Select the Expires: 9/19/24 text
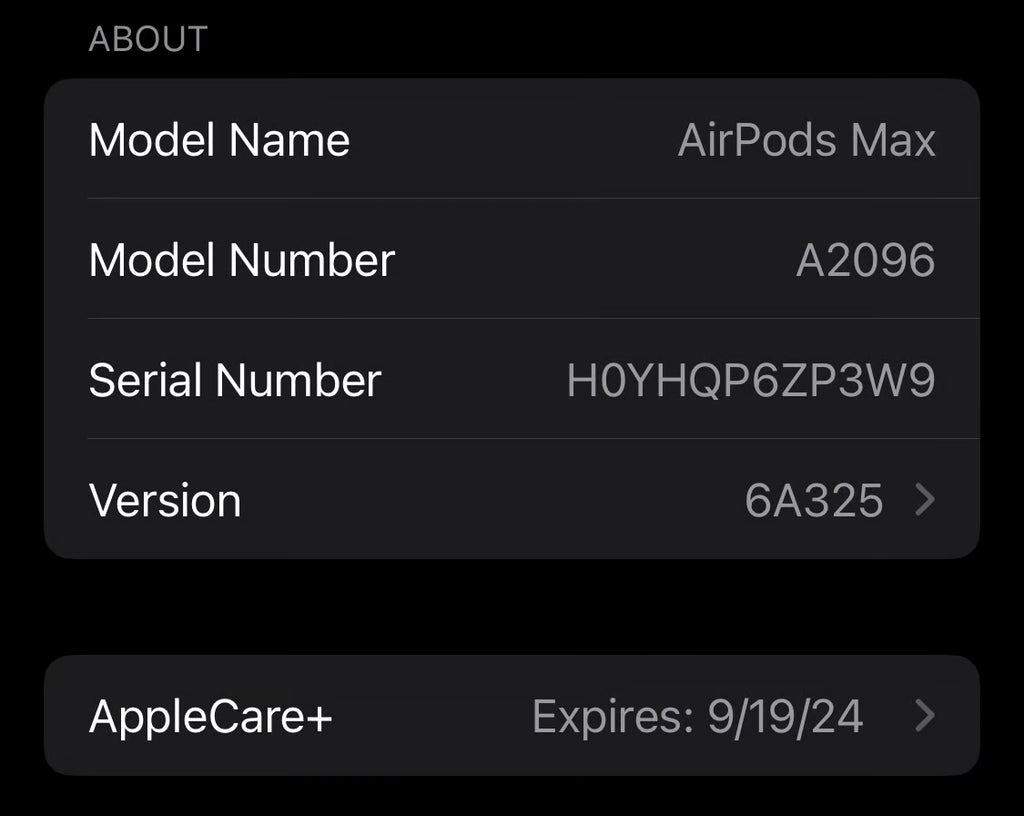This screenshot has width=1024, height=816. 697,715
